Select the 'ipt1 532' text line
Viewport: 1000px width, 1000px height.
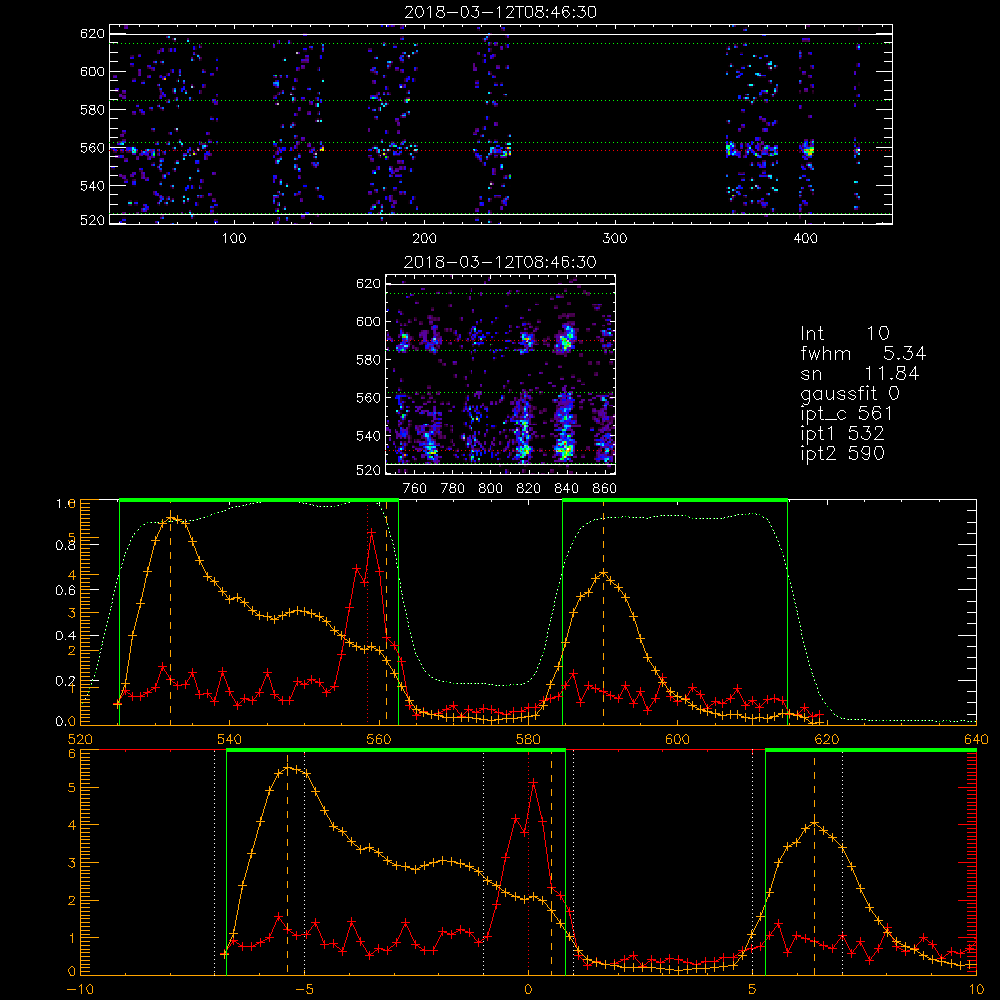click(x=842, y=434)
